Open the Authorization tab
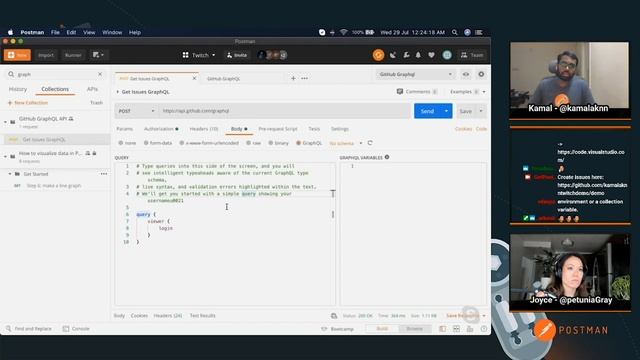Viewport: 640px width, 360px height. click(x=161, y=129)
